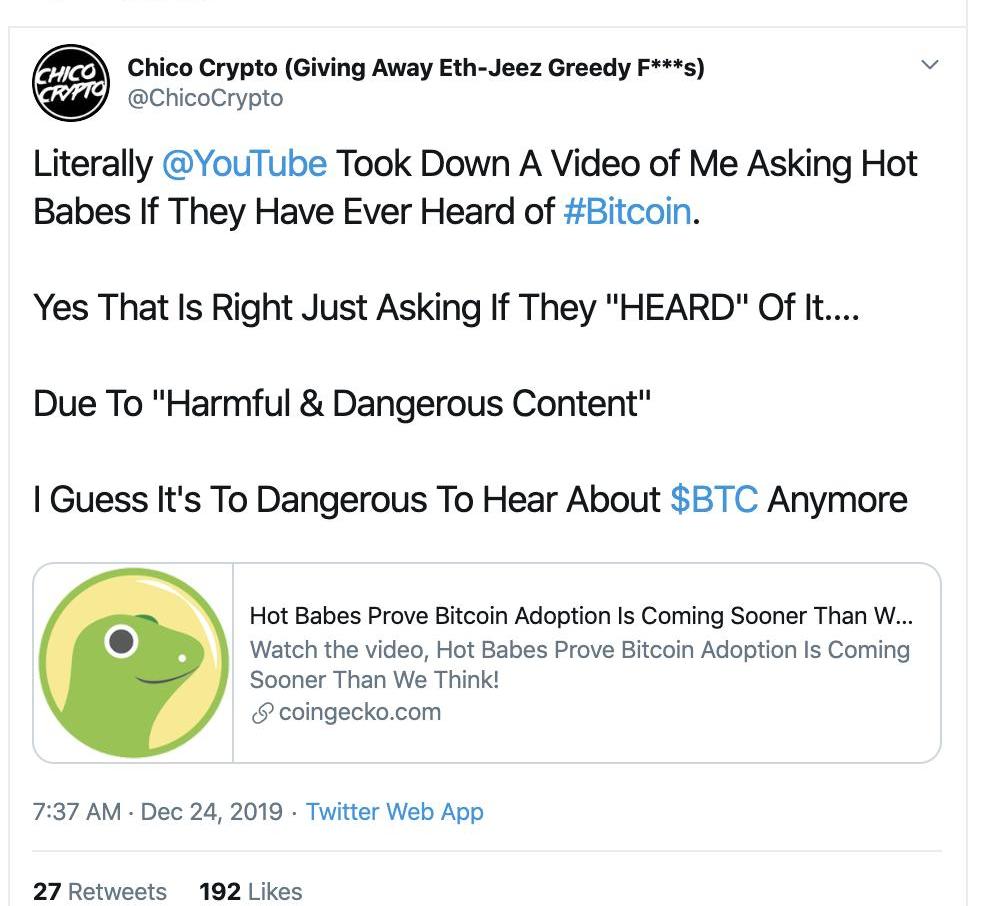Click the 7:37 AM Dec 24, 2019 timestamp
The image size is (988, 906).
pos(157,811)
